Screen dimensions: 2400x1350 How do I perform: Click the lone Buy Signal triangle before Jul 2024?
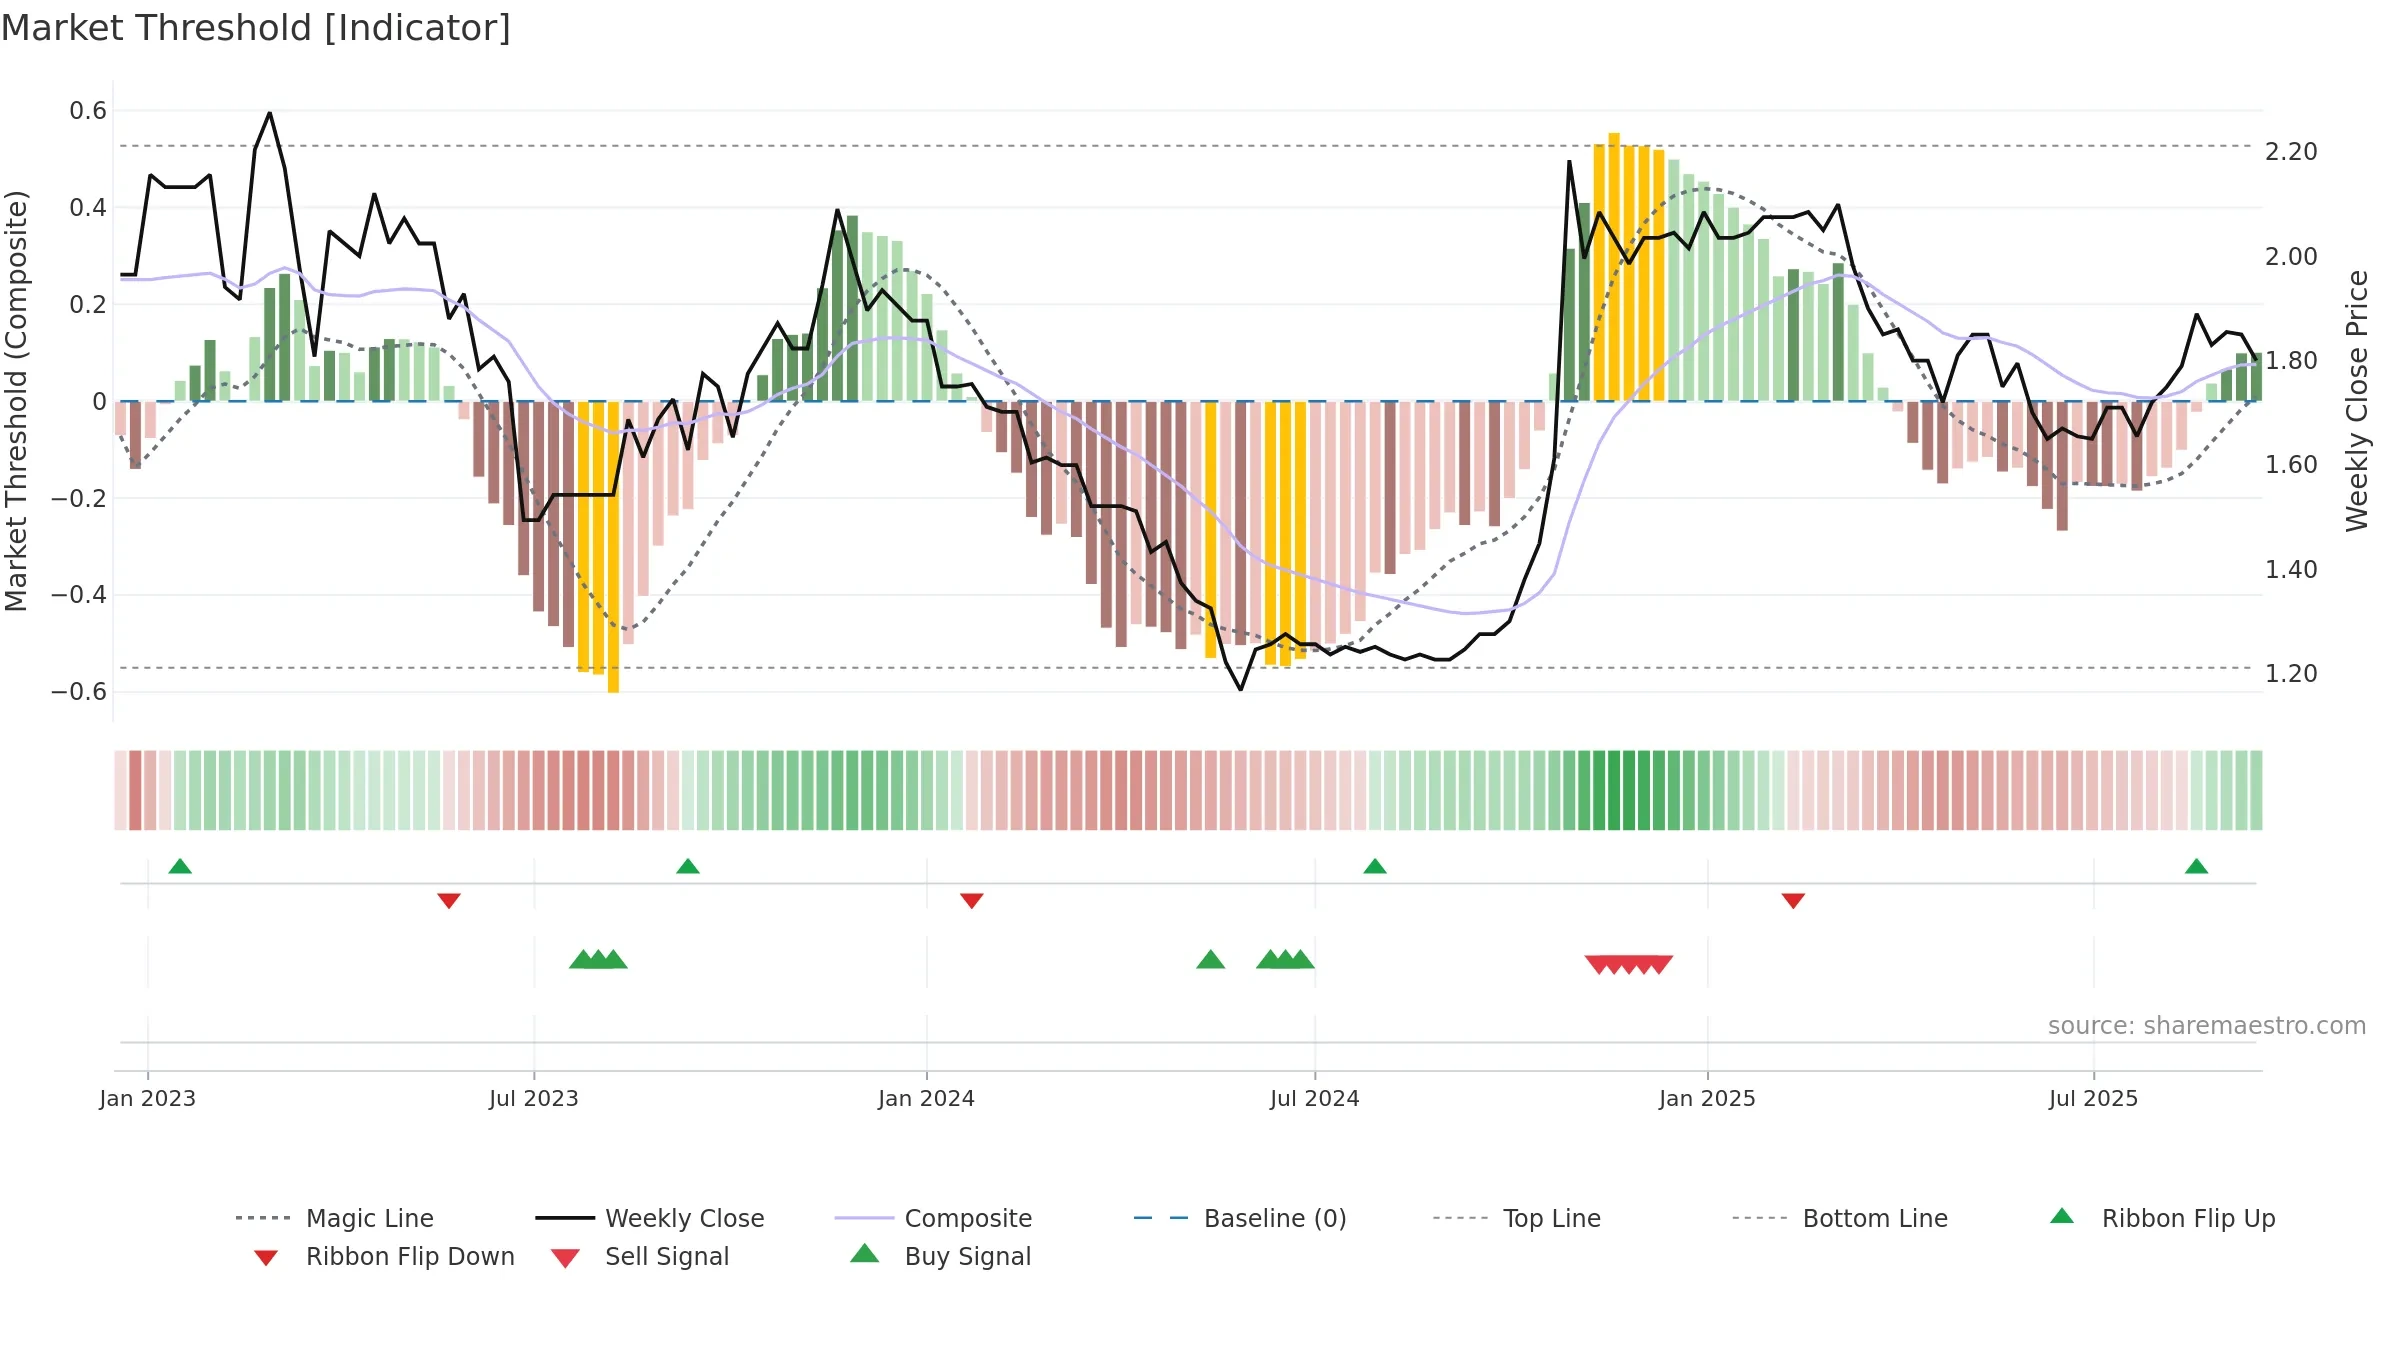[1211, 960]
